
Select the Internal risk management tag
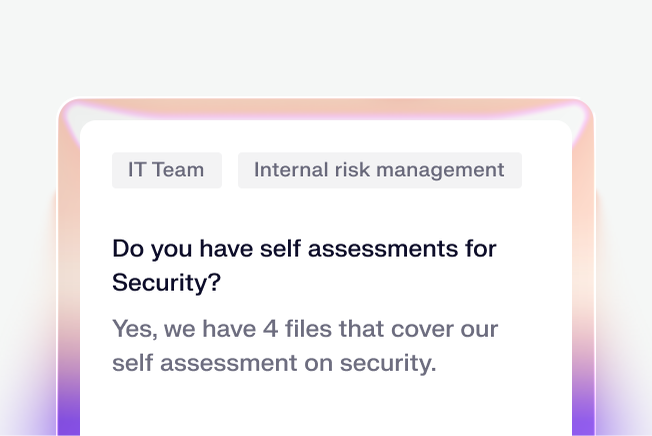tap(379, 170)
